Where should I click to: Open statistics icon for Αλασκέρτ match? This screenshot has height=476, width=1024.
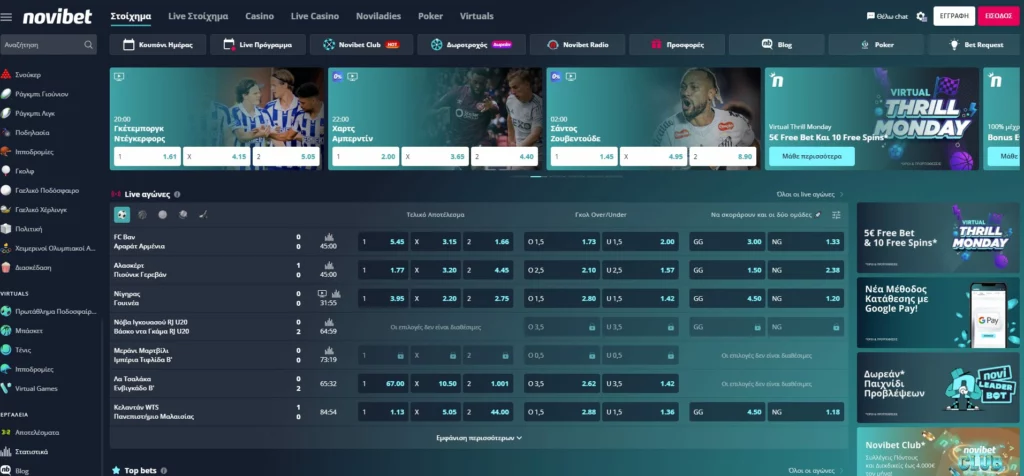pos(328,265)
